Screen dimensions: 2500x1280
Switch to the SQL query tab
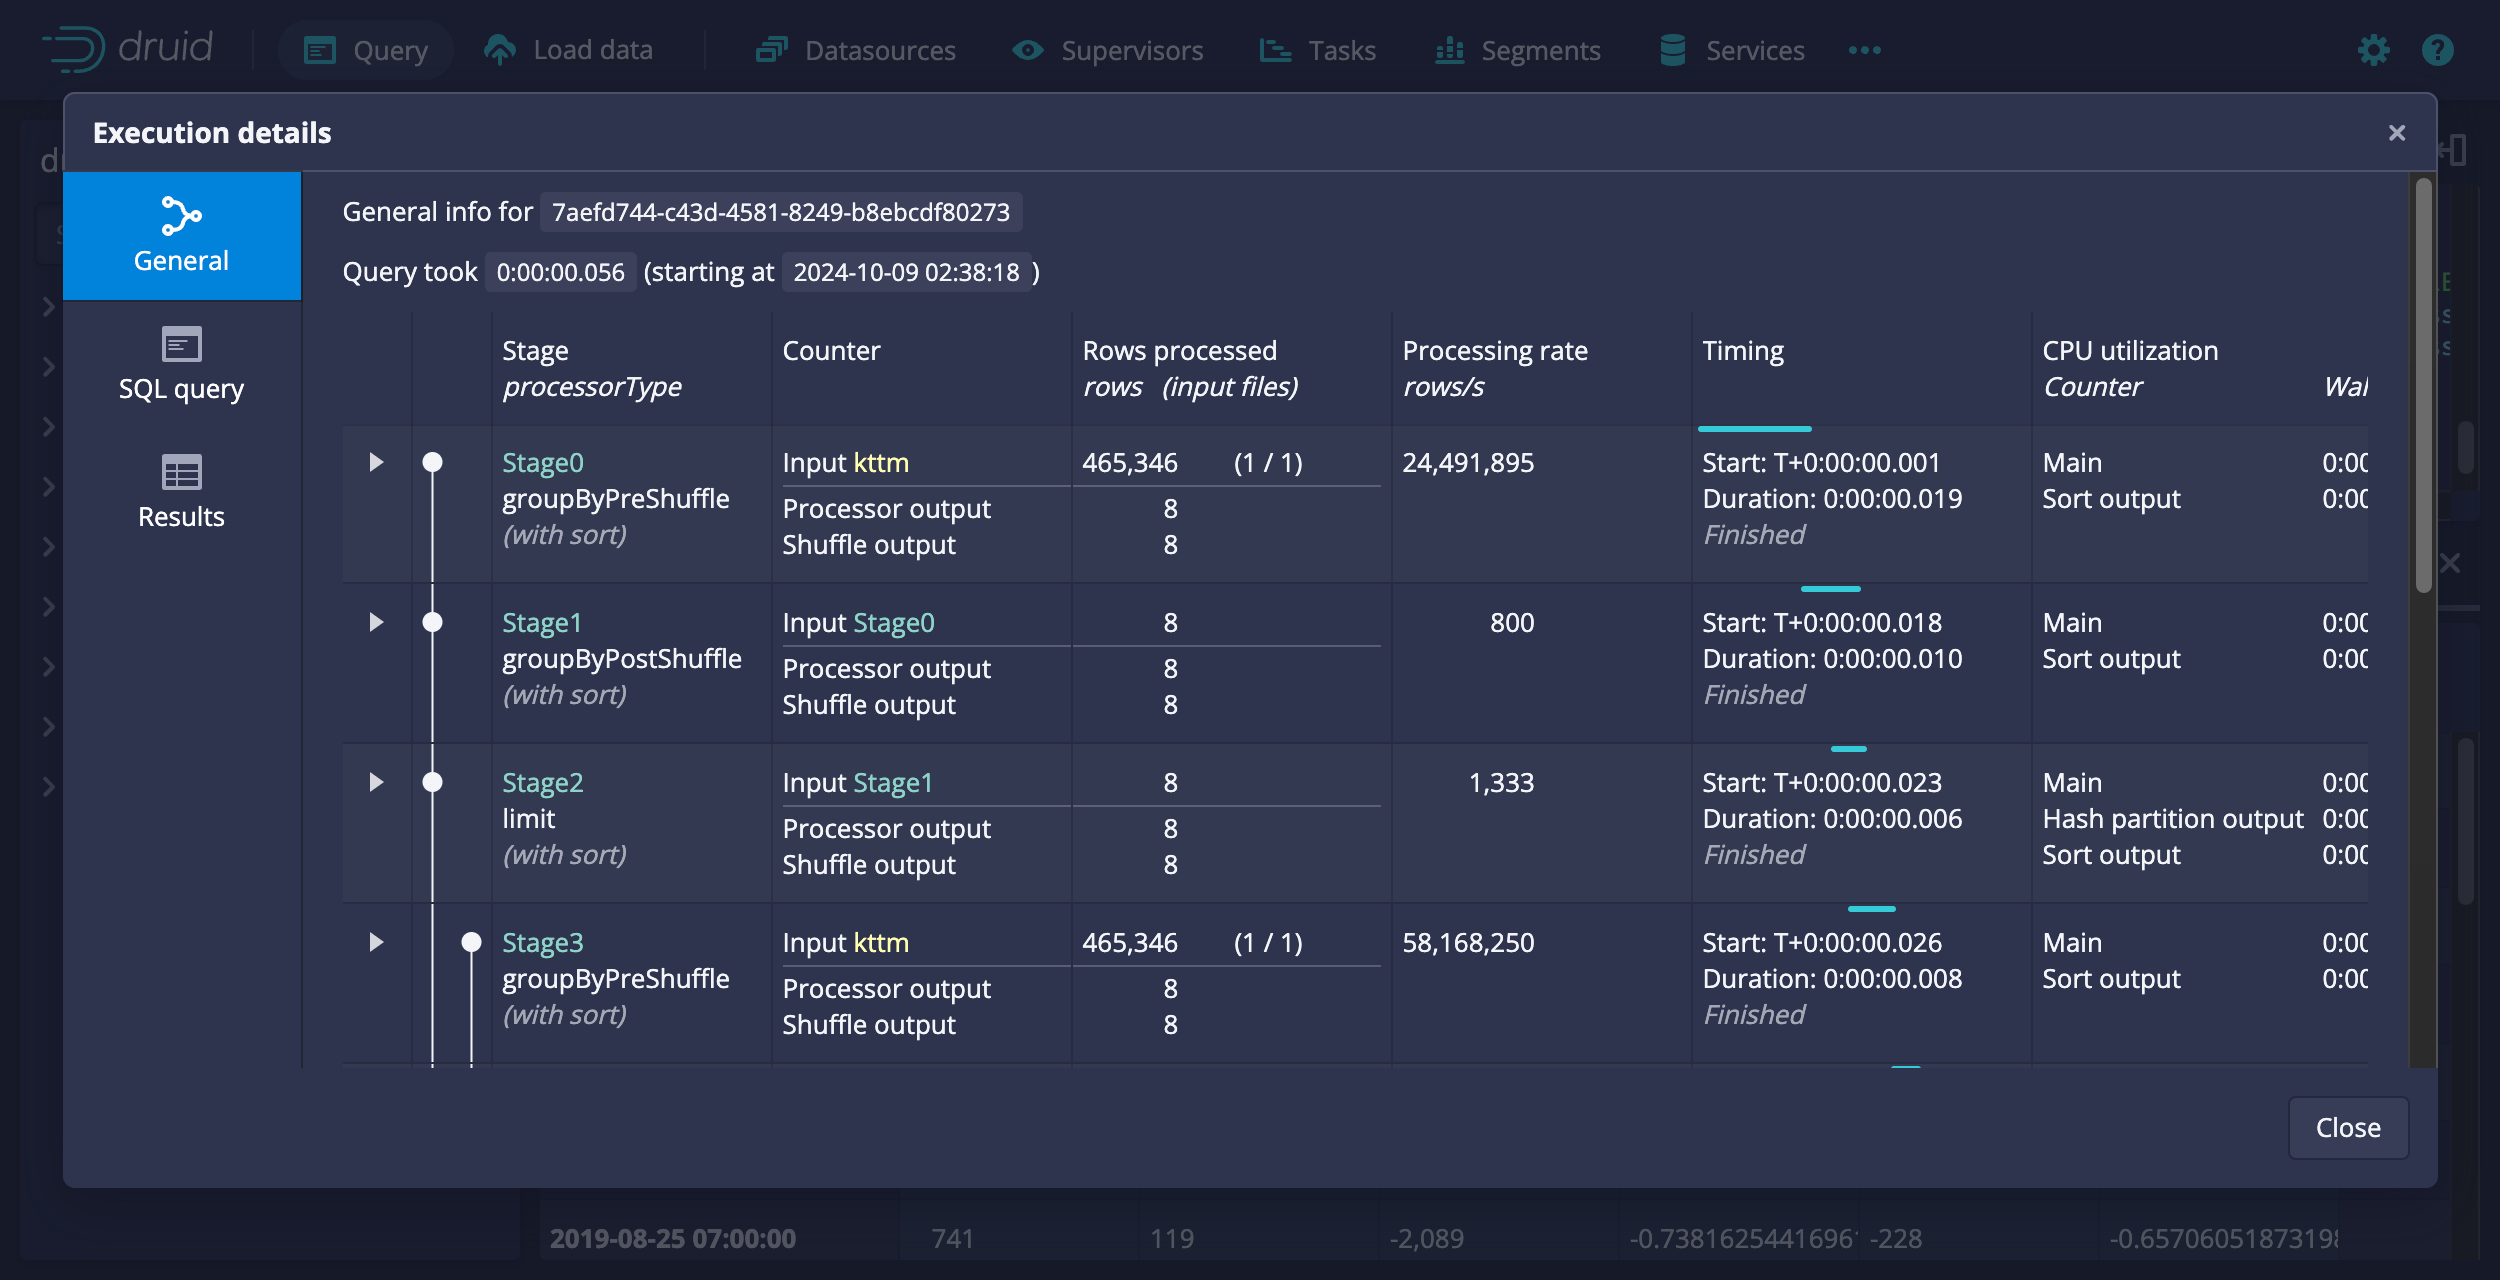pos(181,364)
